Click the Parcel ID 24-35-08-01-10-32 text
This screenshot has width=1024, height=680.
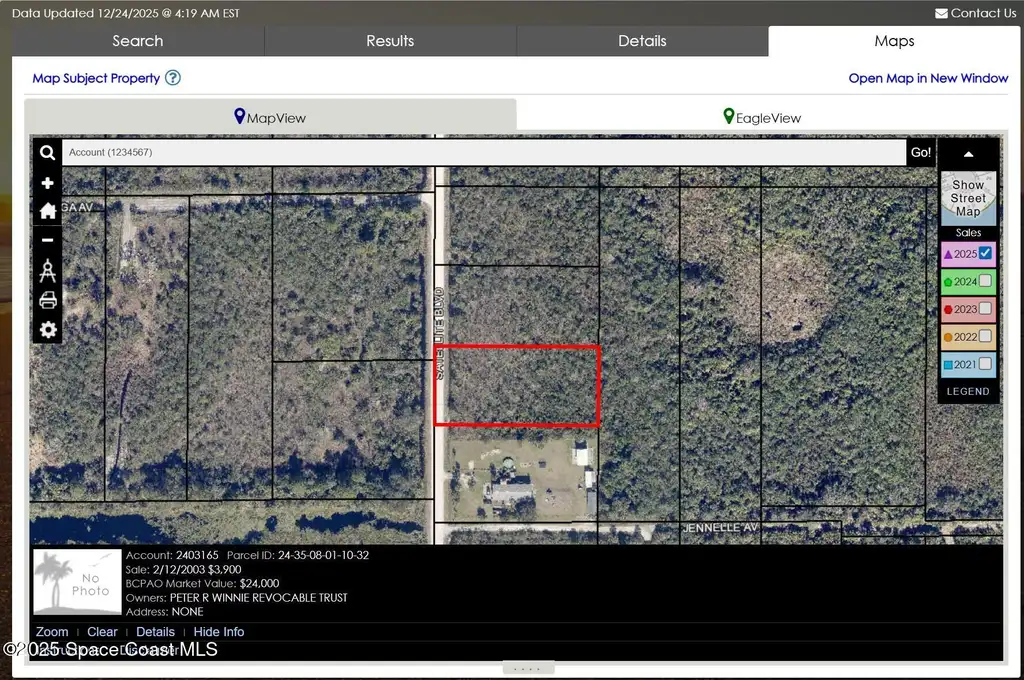pos(323,555)
